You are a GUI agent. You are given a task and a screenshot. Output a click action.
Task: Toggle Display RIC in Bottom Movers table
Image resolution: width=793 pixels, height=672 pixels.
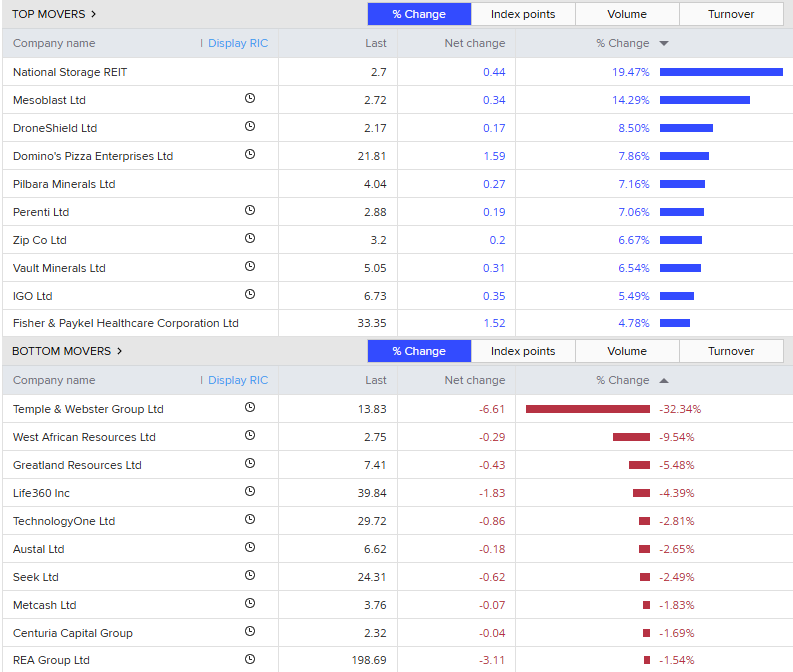click(x=237, y=380)
